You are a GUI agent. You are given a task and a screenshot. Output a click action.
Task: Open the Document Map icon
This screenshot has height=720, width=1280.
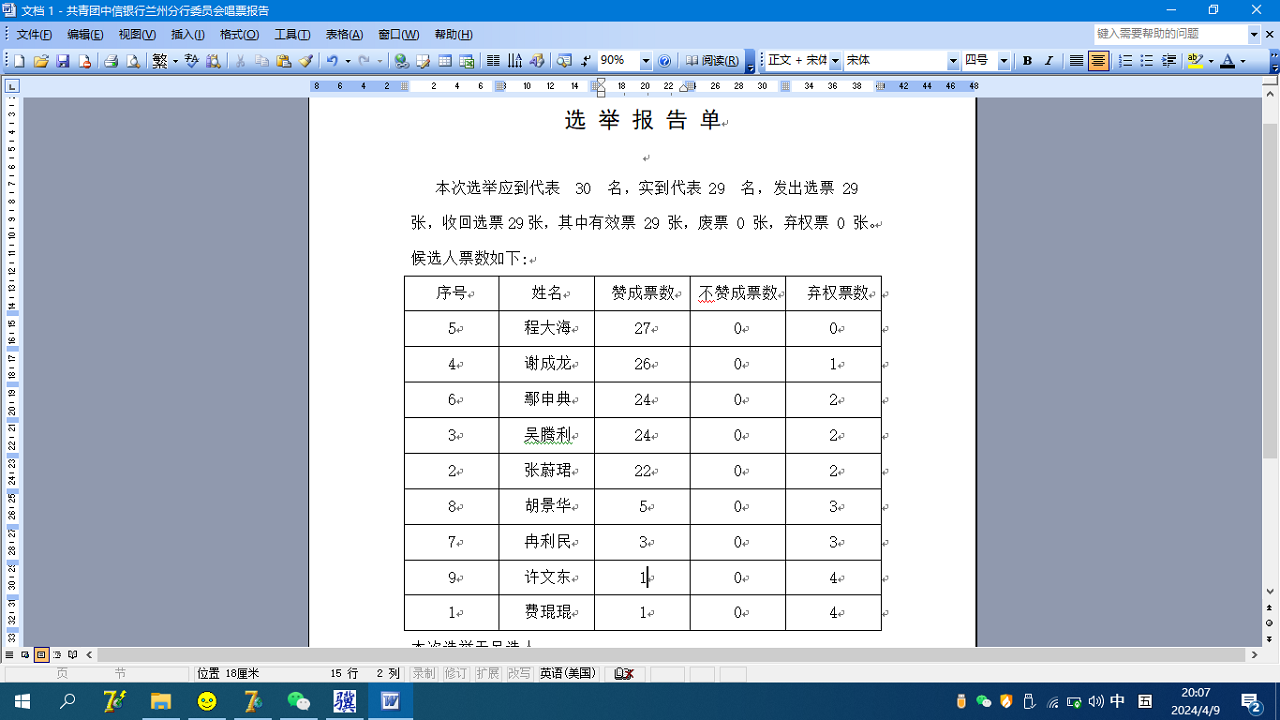[564, 61]
